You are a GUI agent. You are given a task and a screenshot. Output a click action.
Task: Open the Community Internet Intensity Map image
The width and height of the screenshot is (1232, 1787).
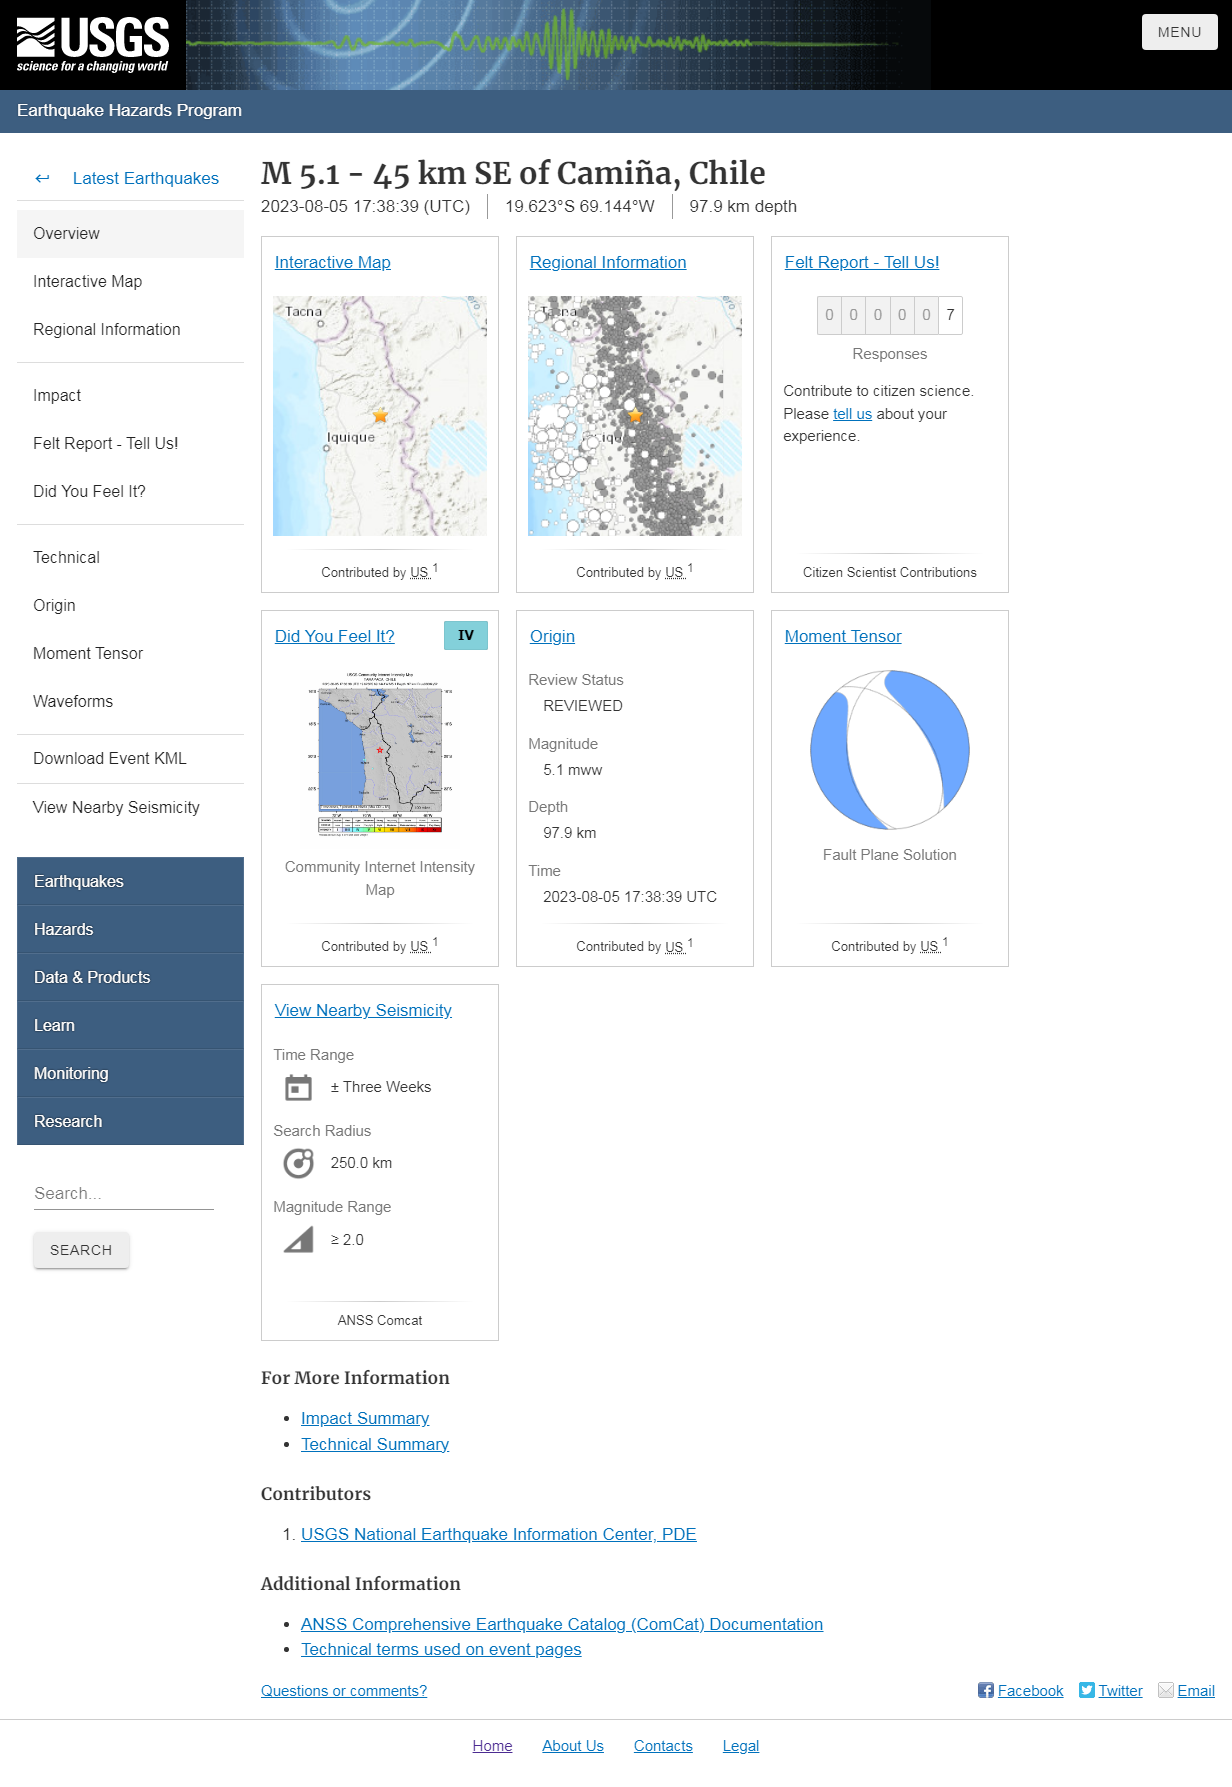380,754
